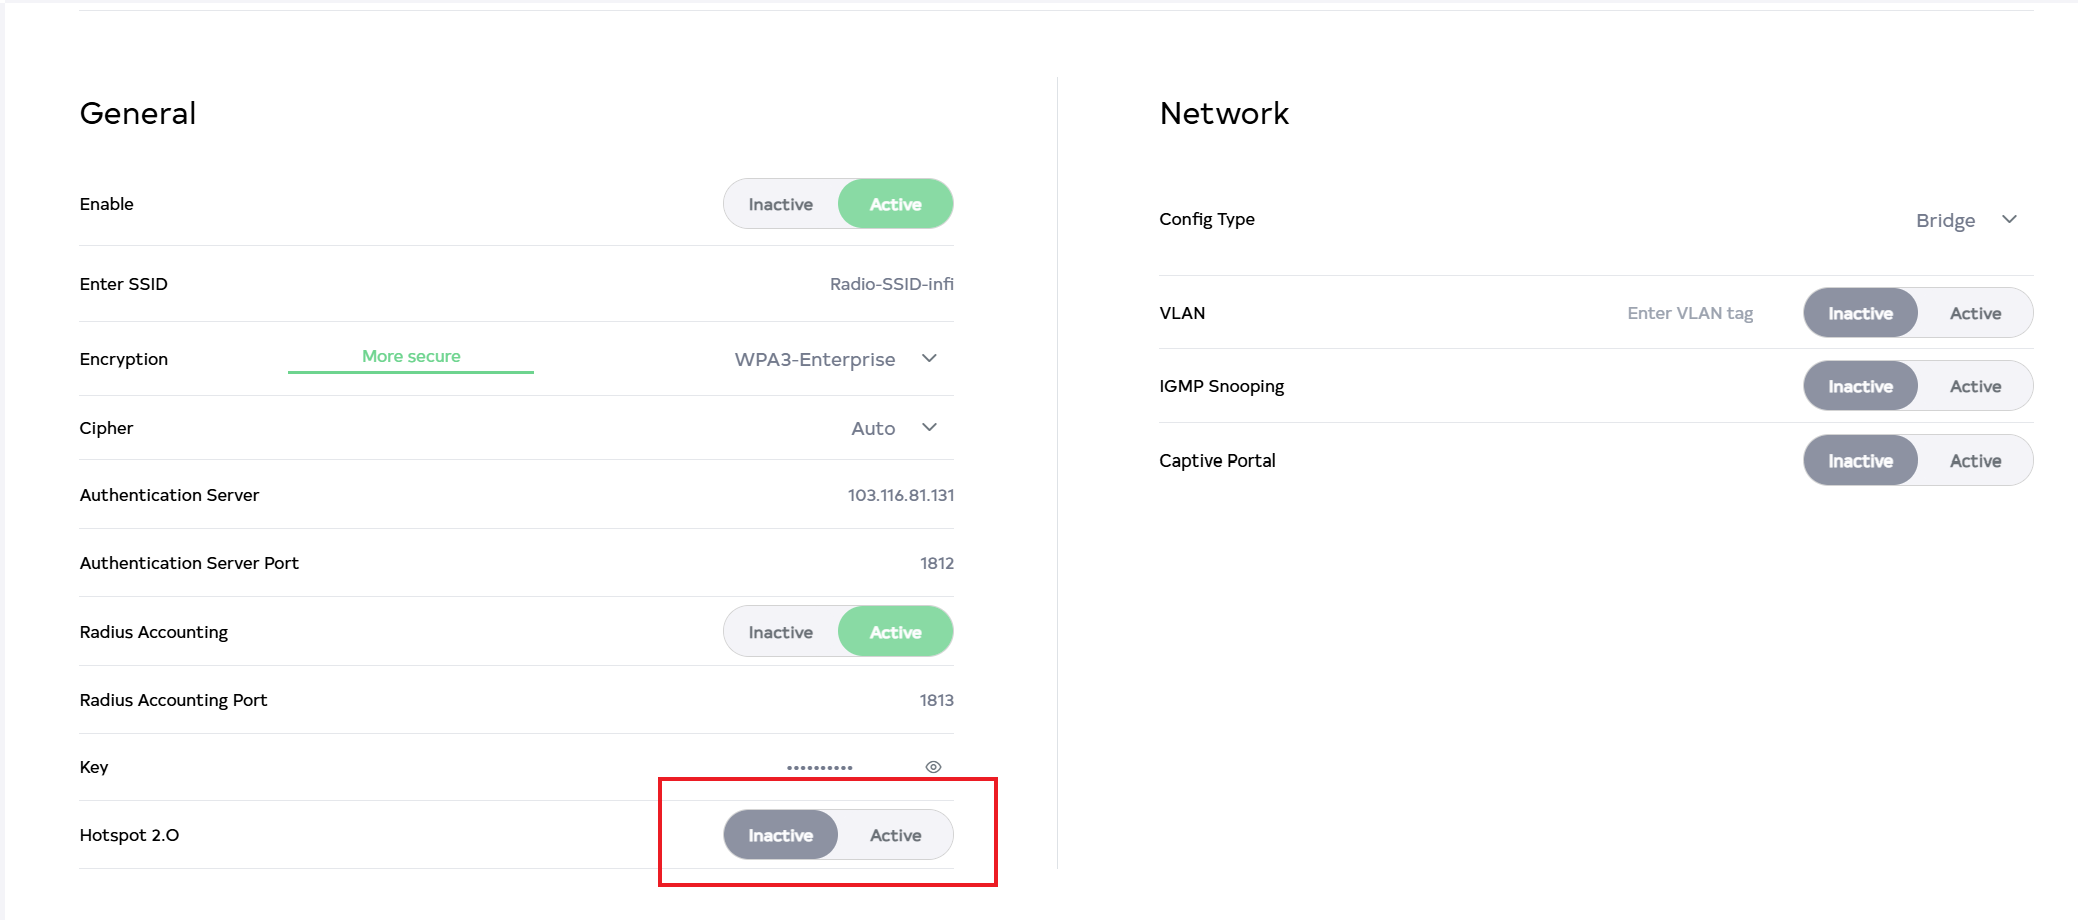Click the Config Type chevron arrow

(x=2009, y=219)
